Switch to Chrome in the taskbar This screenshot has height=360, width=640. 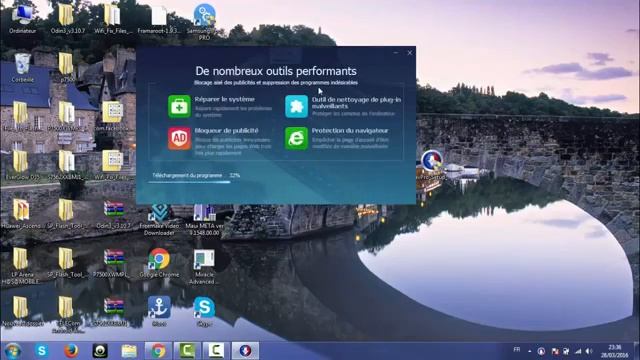[158, 351]
